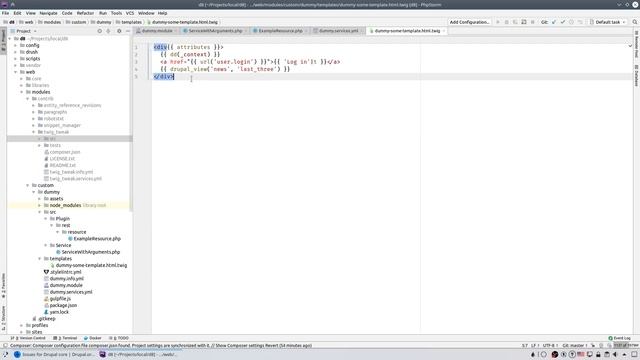Open the Refactor menu
The width and height of the screenshot is (640, 360).
coord(85,13)
